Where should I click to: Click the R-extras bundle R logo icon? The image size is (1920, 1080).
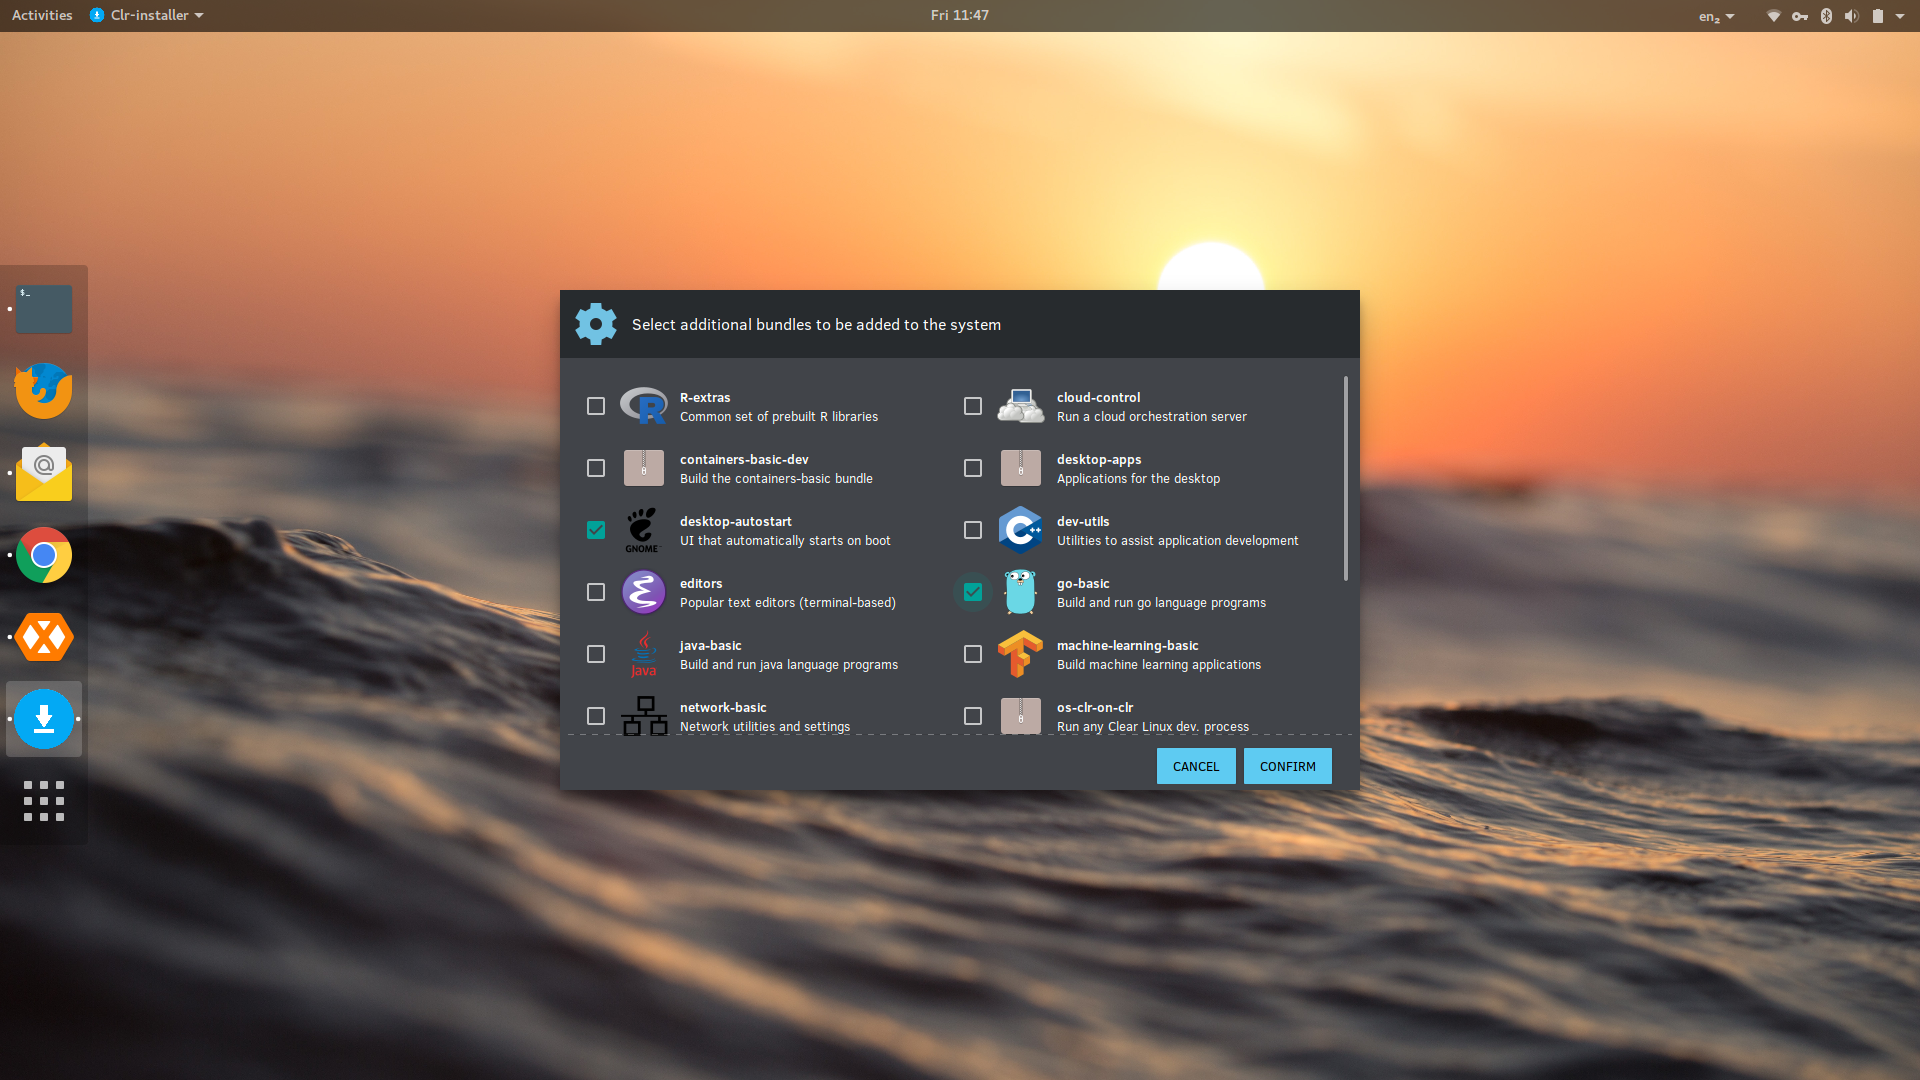click(643, 406)
